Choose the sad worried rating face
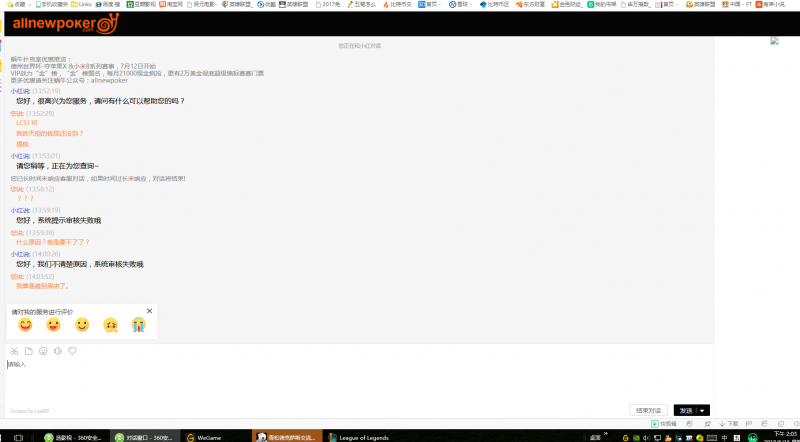The image size is (800, 442). 110,325
